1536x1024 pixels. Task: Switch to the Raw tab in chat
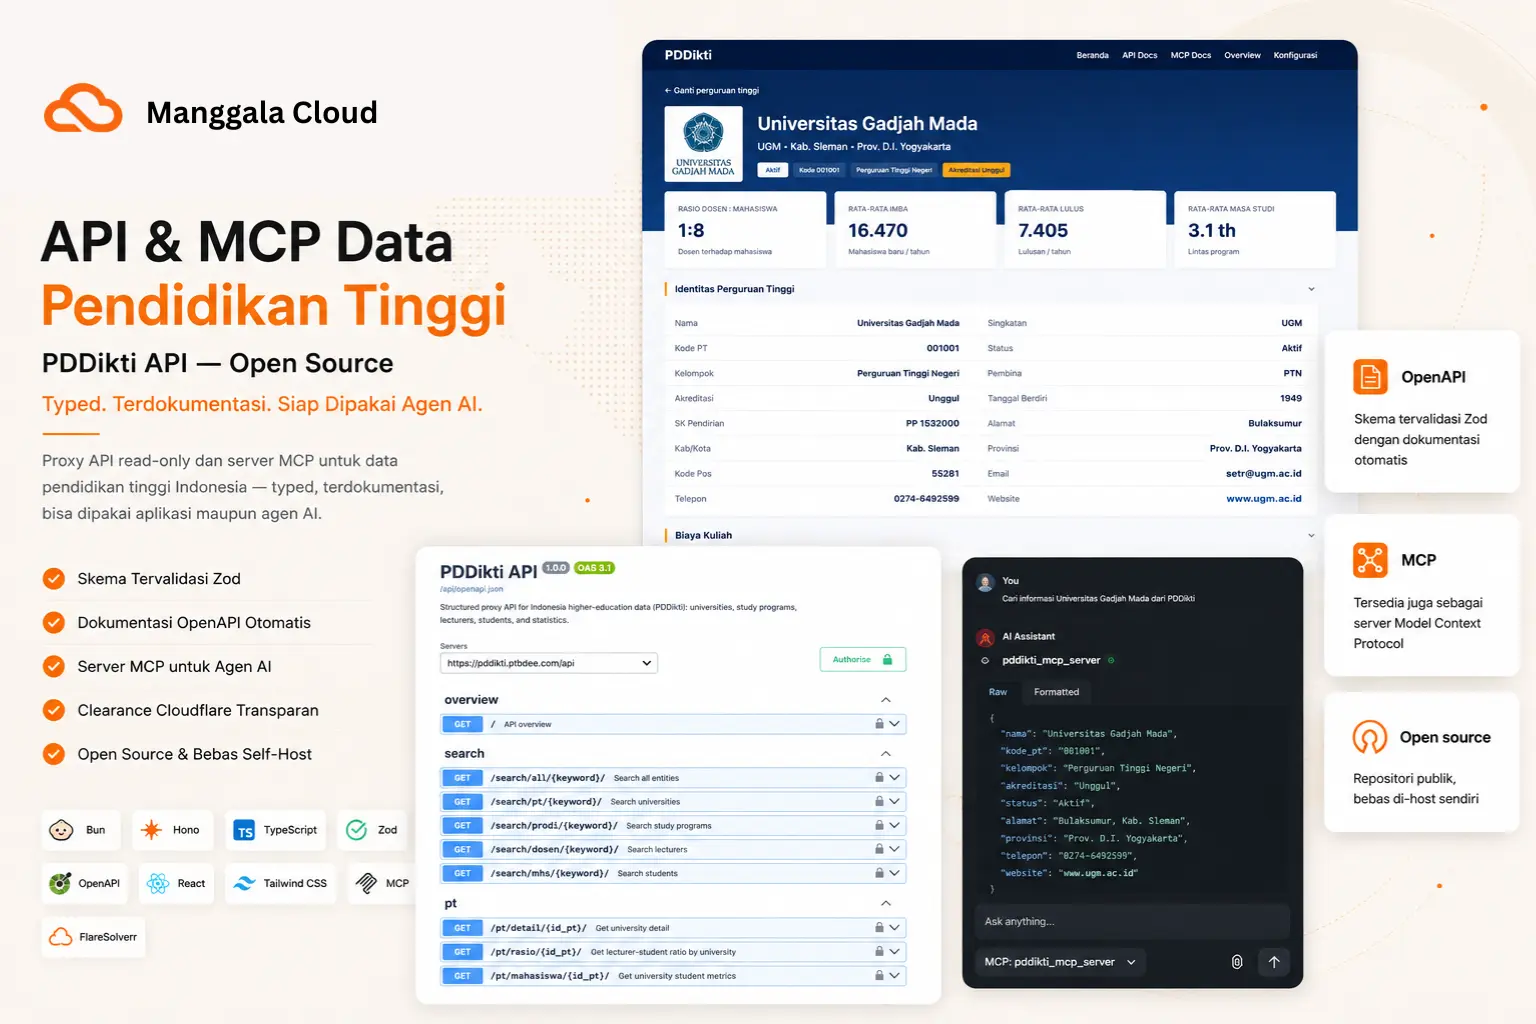998,692
